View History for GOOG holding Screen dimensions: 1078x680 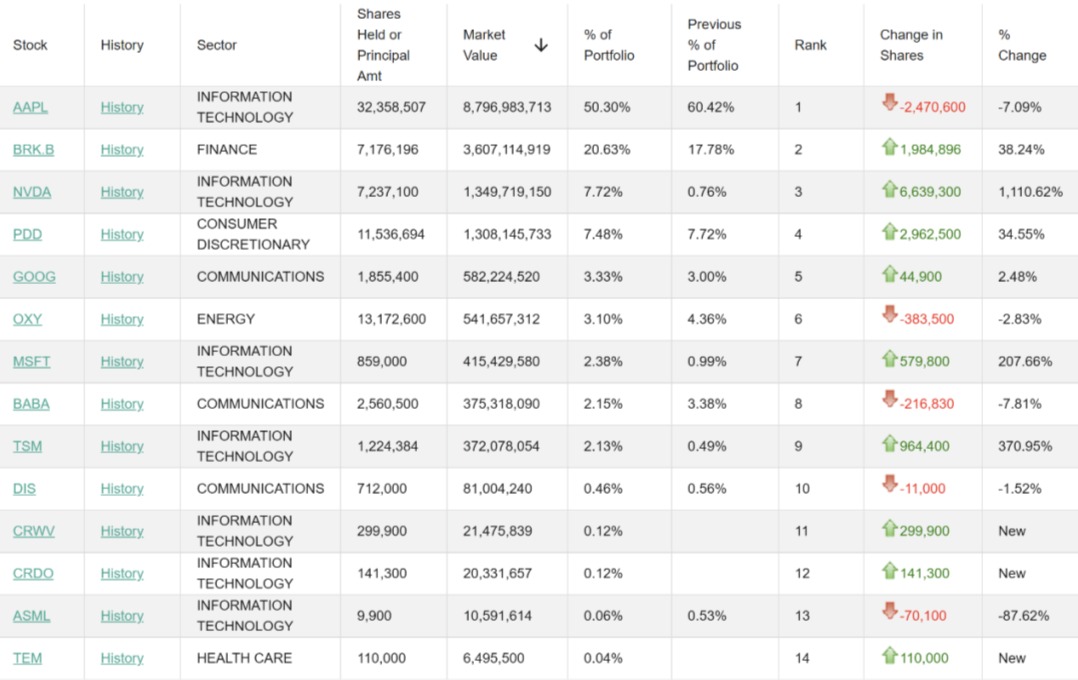coord(122,277)
